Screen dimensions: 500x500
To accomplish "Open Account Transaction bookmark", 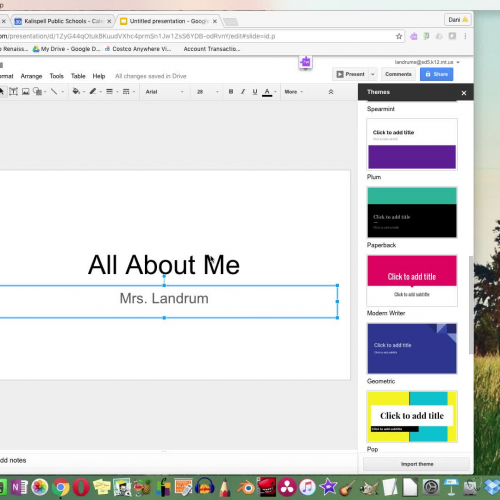I will tap(211, 49).
